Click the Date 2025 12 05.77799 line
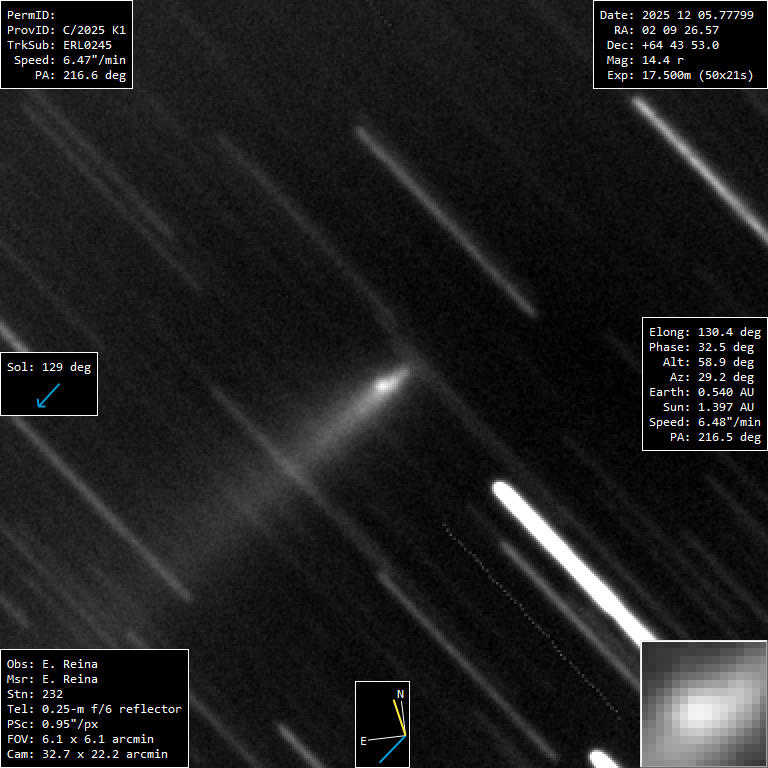This screenshot has width=768, height=768. (x=676, y=15)
